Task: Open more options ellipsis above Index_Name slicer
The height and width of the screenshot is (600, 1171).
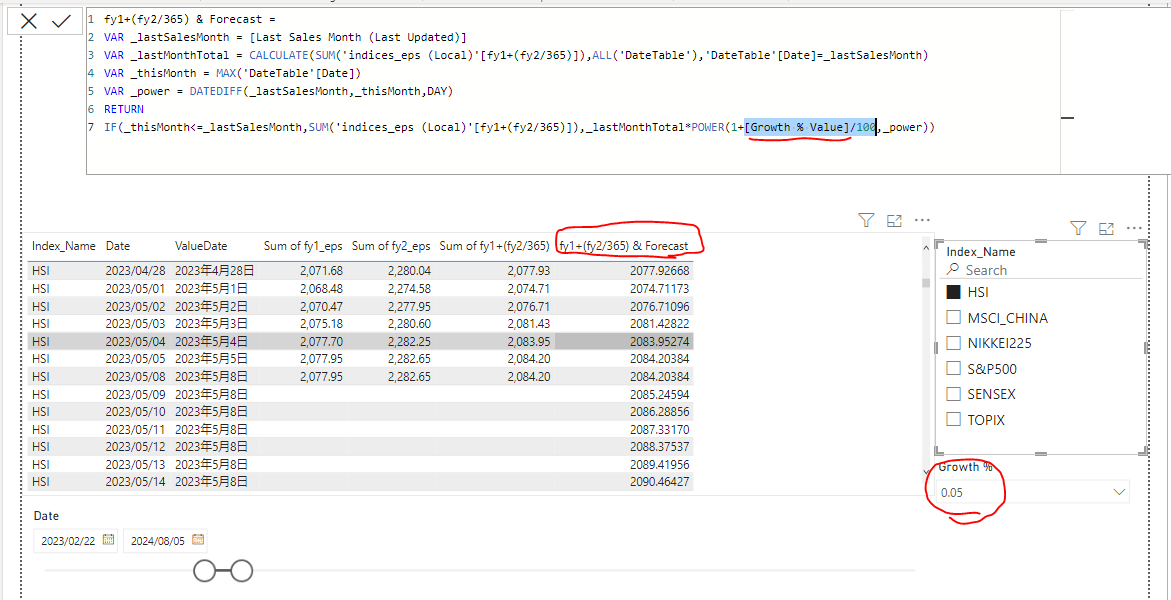Action: click(x=1134, y=228)
